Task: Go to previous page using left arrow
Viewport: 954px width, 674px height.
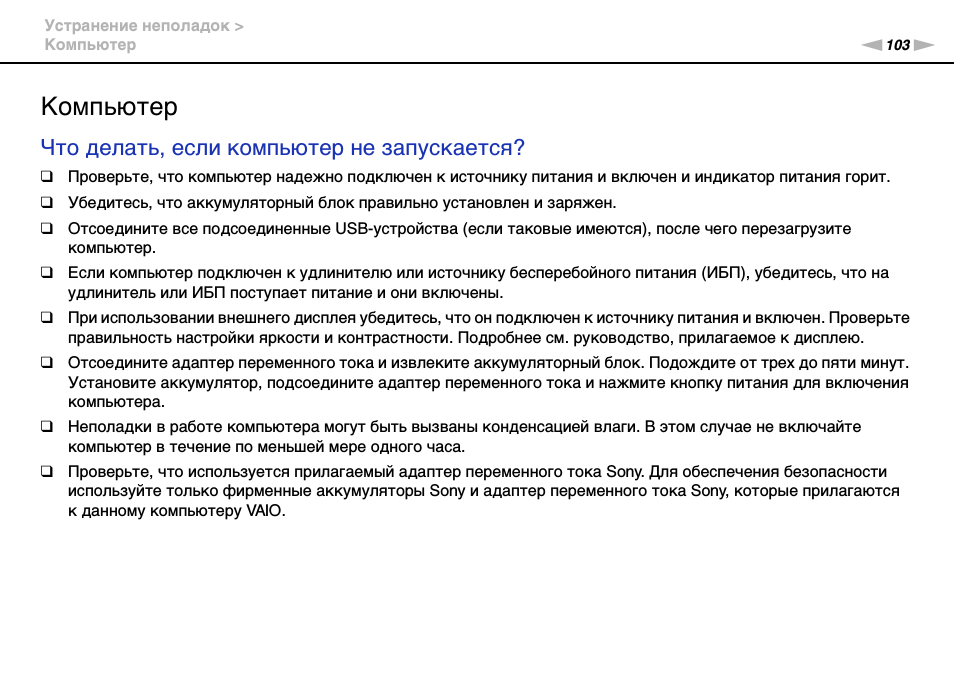Action: 872,45
